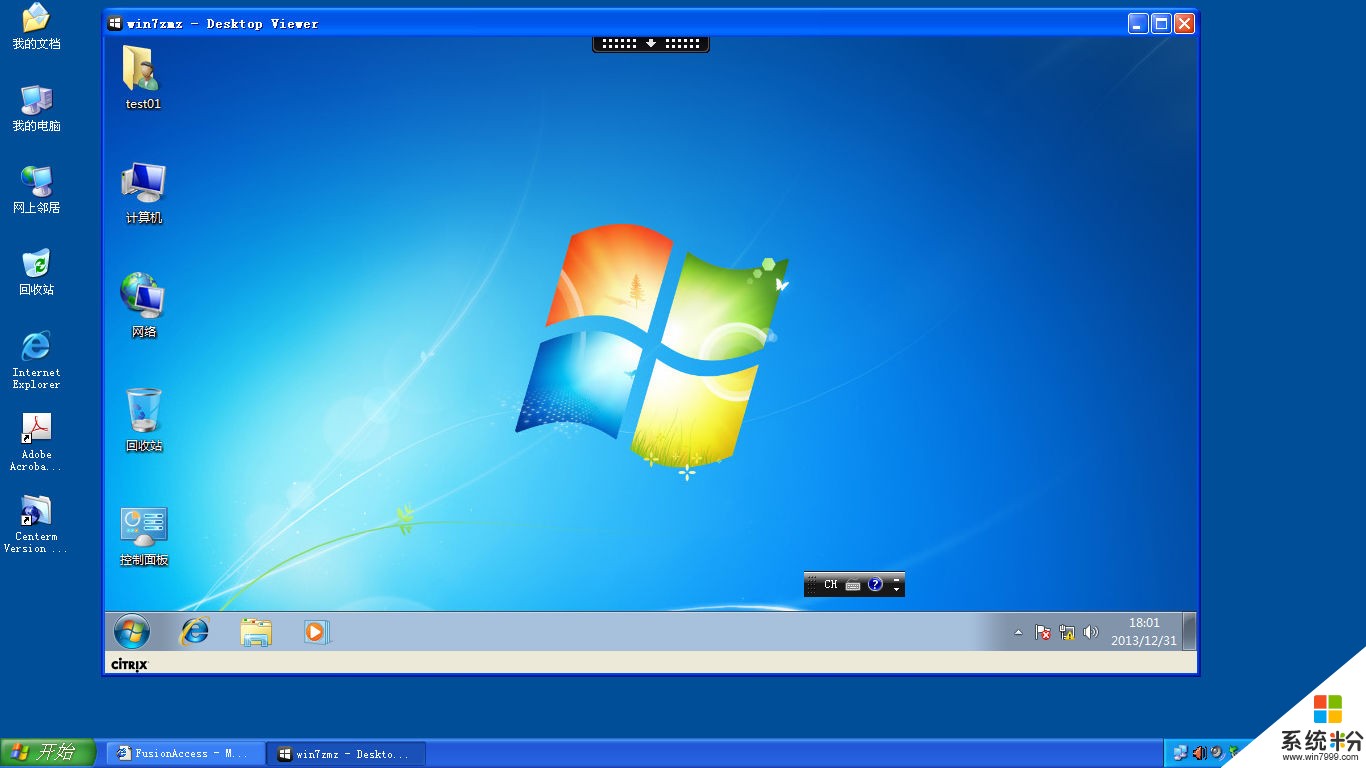Minimize the Desktop Viewer window
1366x768 pixels.
[x=1138, y=23]
